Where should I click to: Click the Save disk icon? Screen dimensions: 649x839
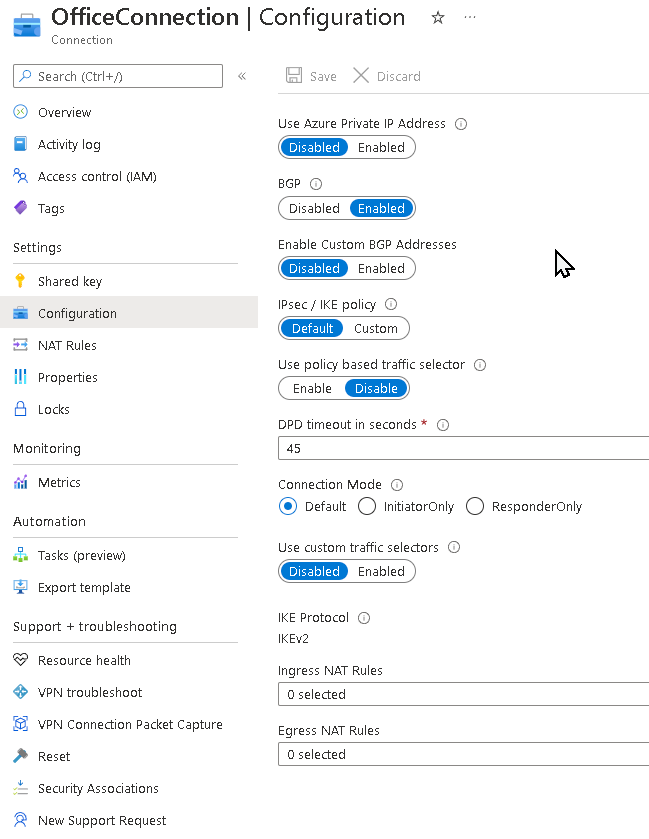(x=294, y=75)
